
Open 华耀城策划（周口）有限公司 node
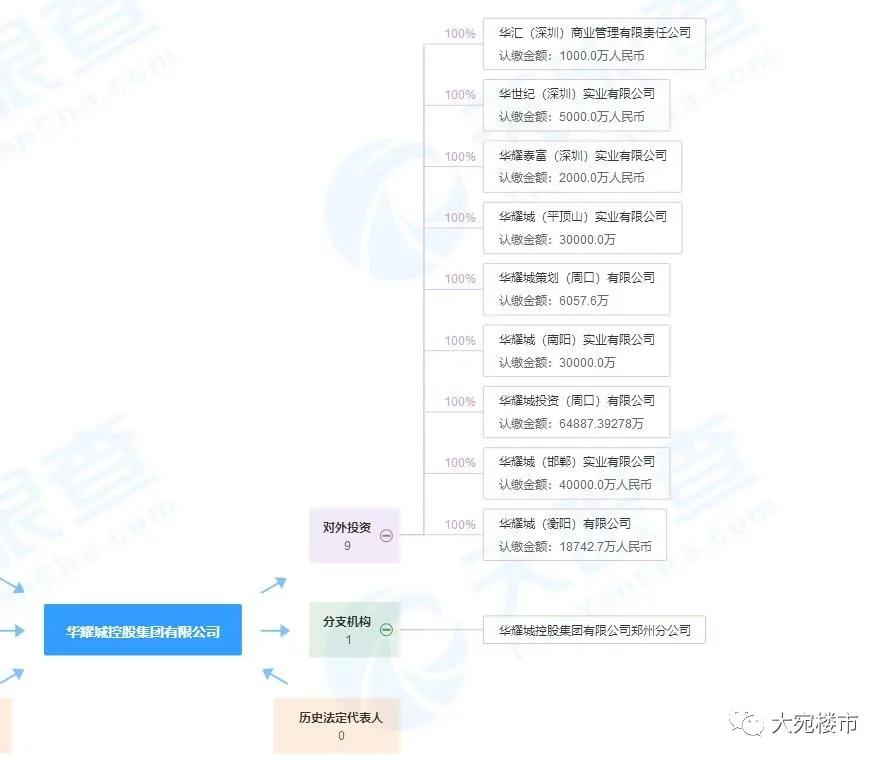(577, 288)
